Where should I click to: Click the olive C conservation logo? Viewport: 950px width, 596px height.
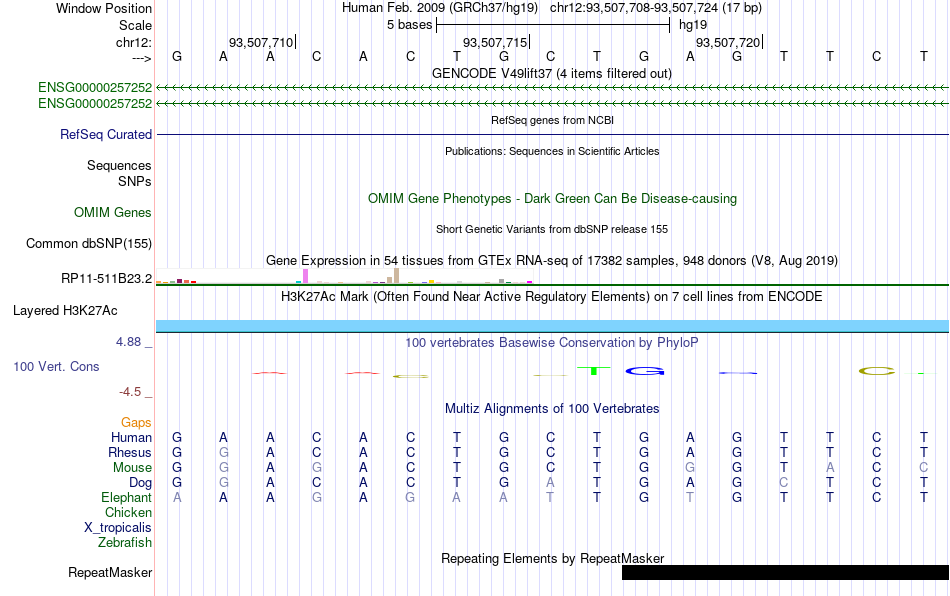[x=877, y=371]
